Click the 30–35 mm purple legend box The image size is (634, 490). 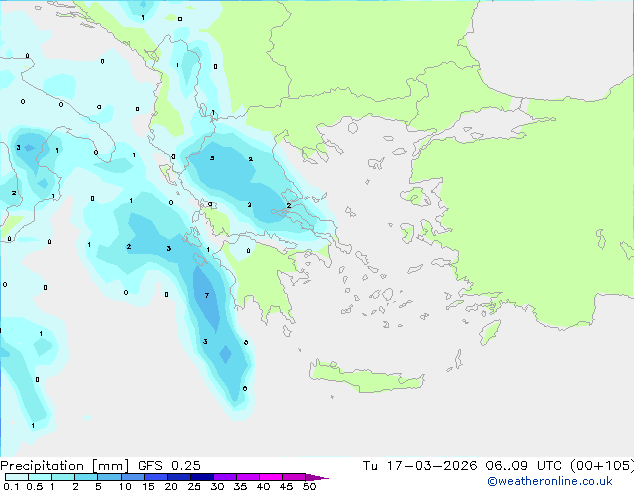(225, 477)
